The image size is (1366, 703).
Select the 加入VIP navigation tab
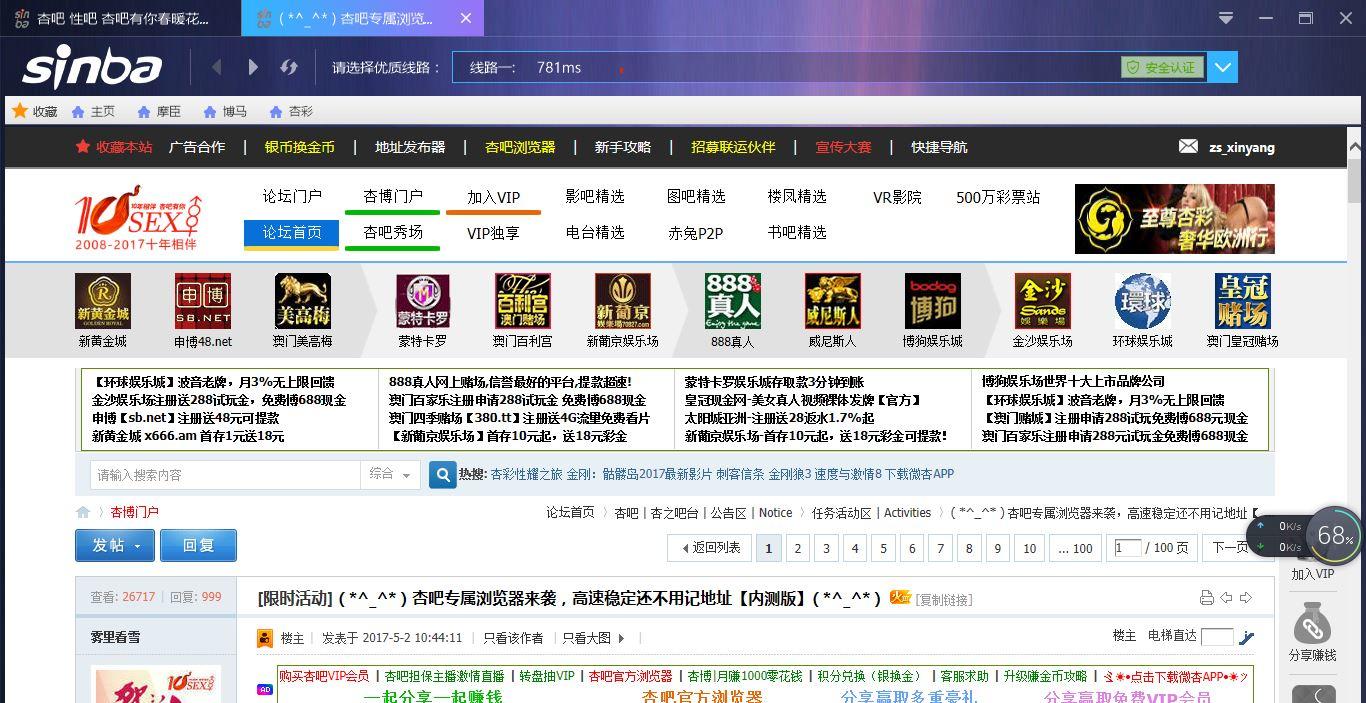493,197
